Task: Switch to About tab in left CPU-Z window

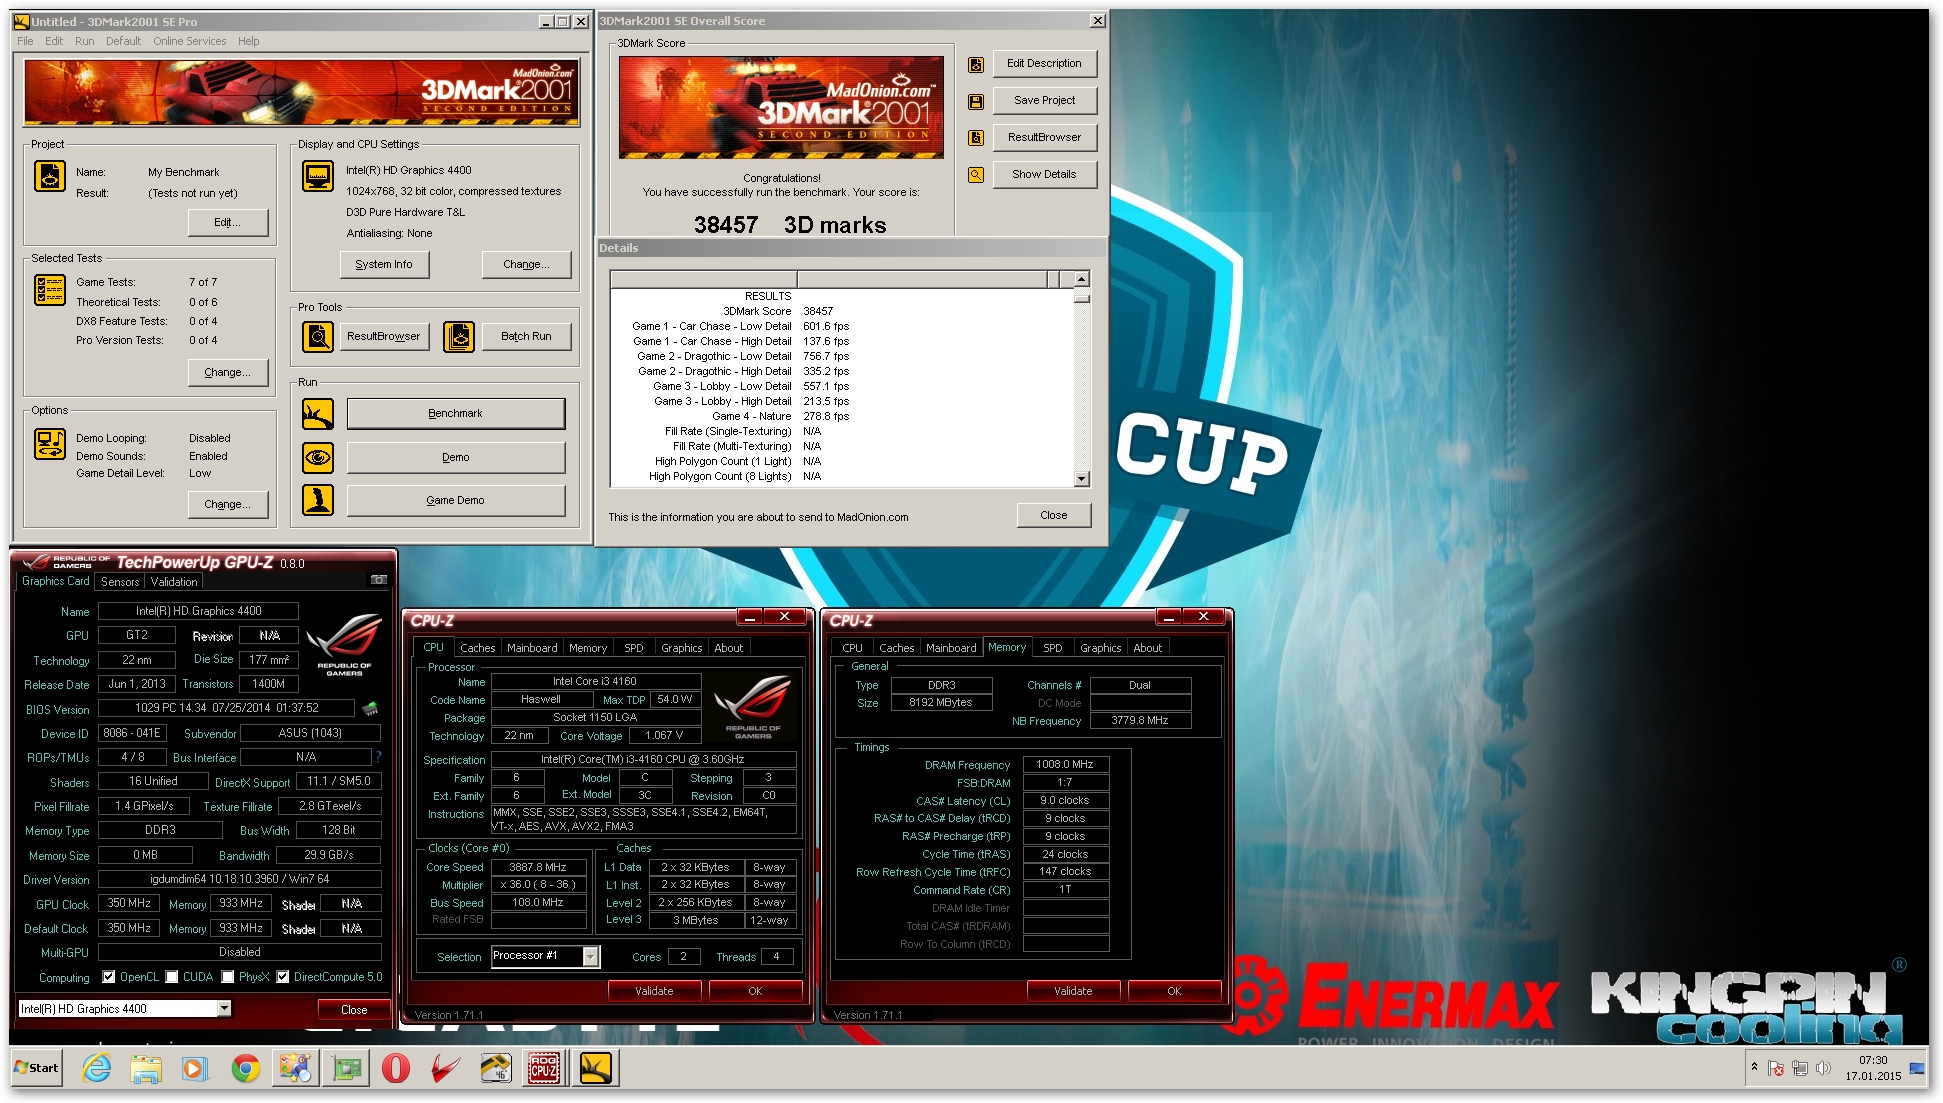Action: click(728, 648)
